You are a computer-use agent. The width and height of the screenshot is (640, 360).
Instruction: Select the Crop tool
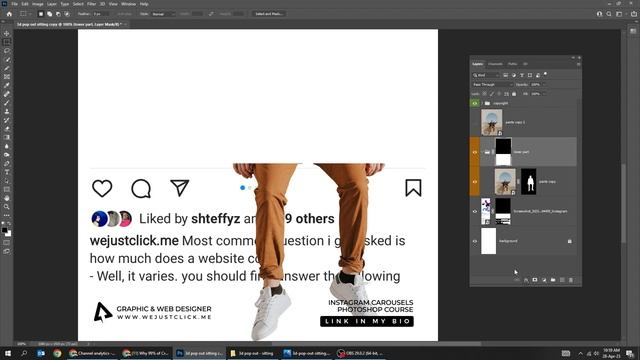(x=7, y=68)
